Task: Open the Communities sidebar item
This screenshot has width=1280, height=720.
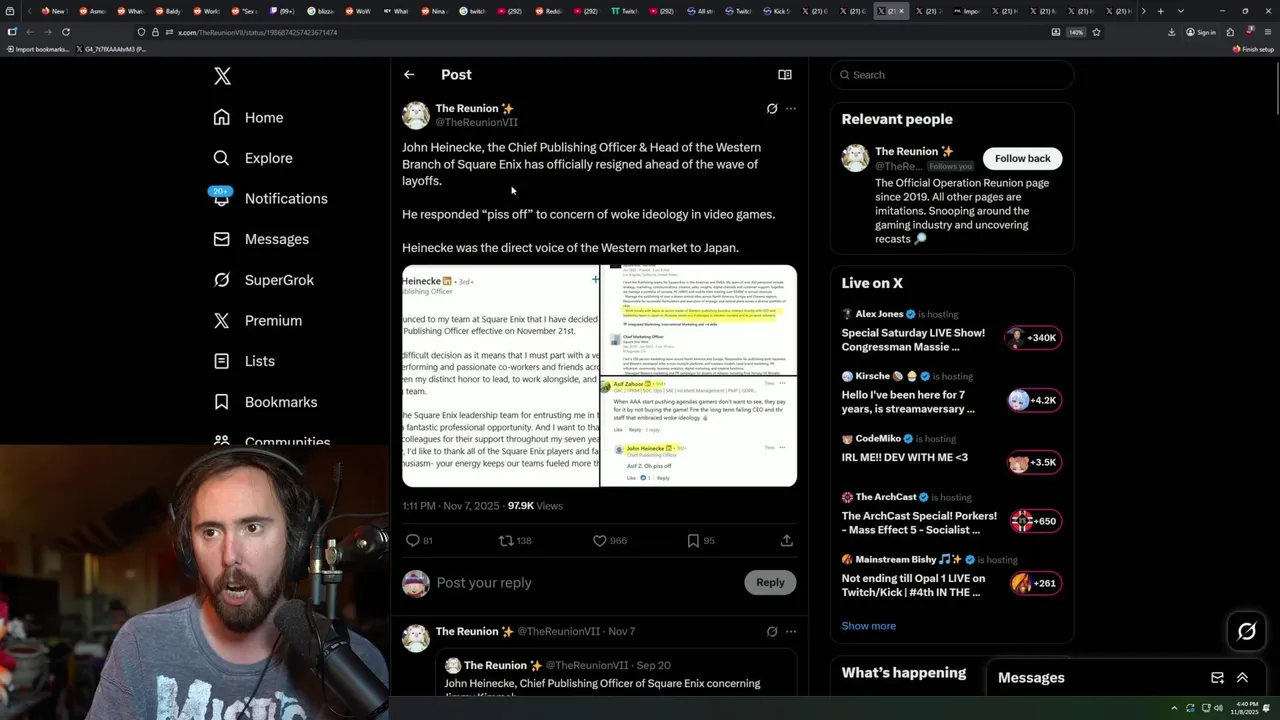Action: [x=271, y=442]
